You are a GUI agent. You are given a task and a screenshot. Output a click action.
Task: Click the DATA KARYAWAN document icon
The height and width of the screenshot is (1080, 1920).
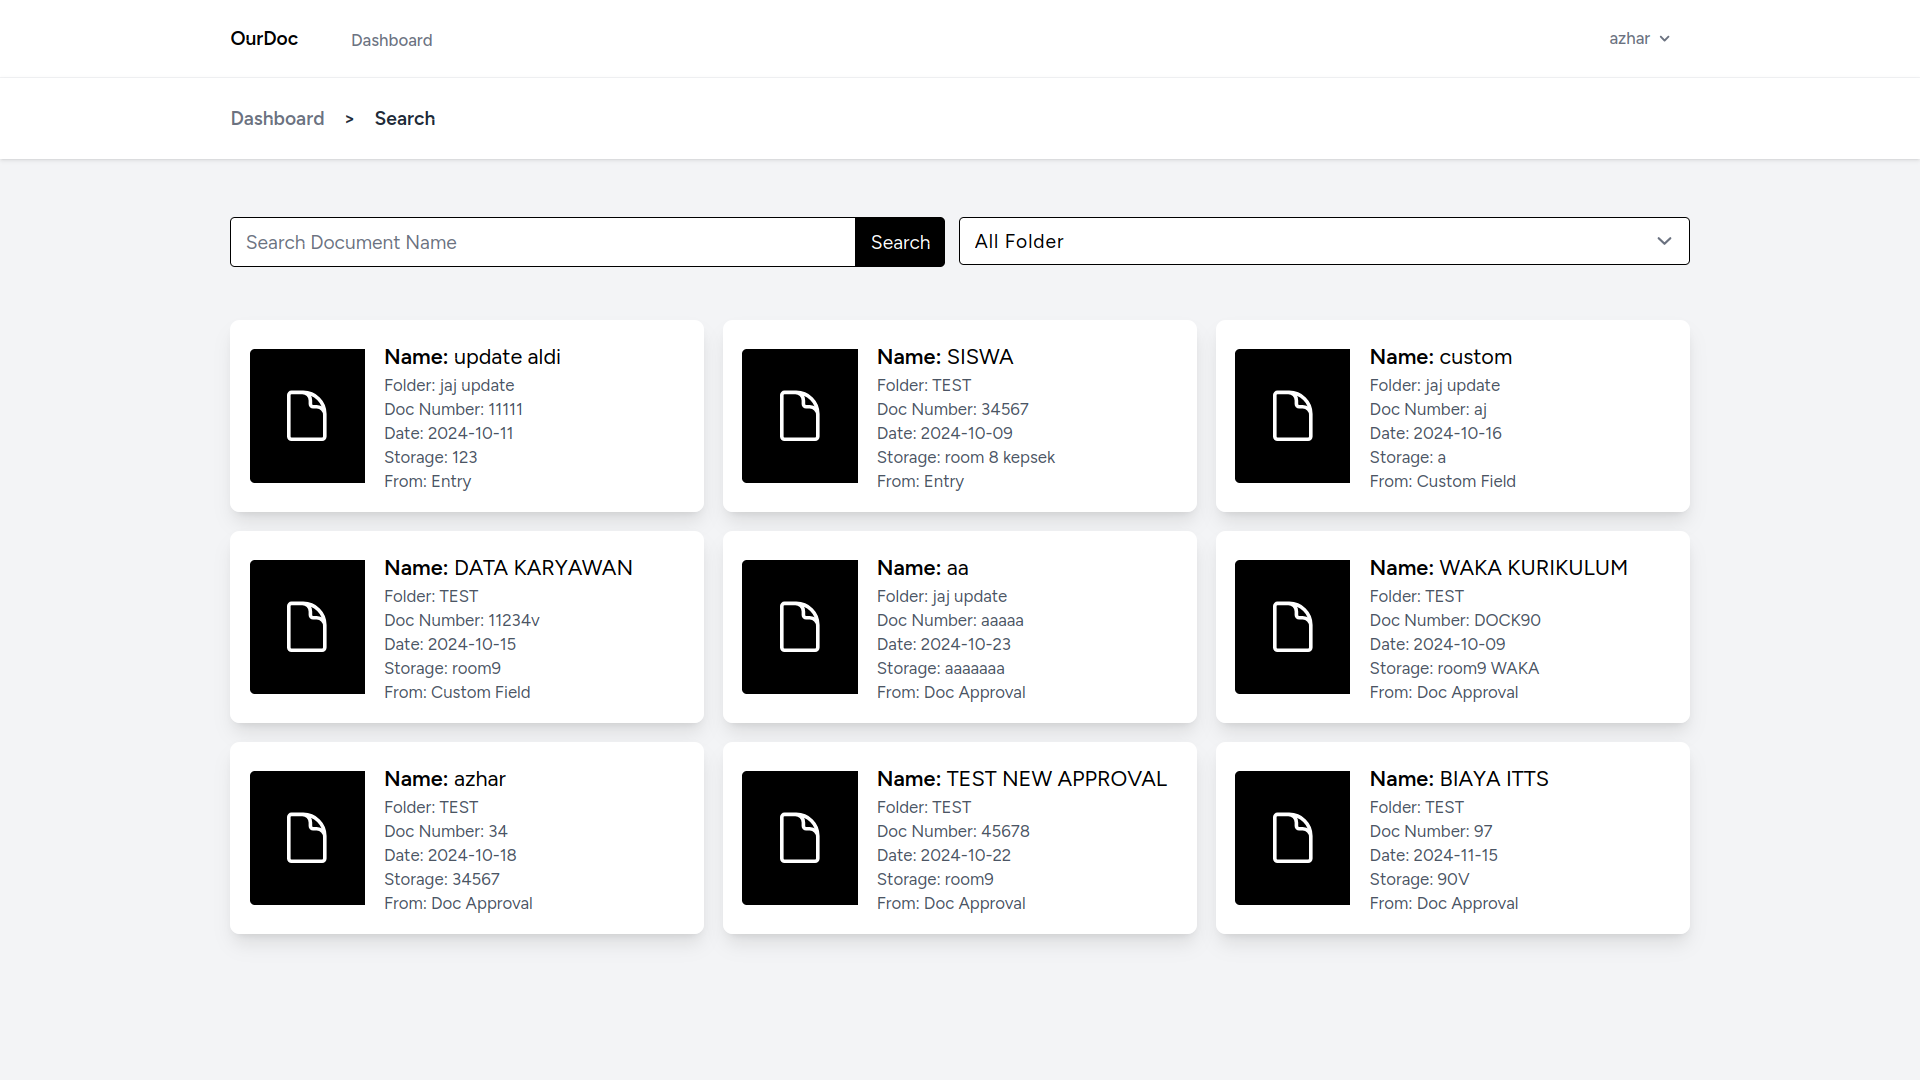coord(307,627)
